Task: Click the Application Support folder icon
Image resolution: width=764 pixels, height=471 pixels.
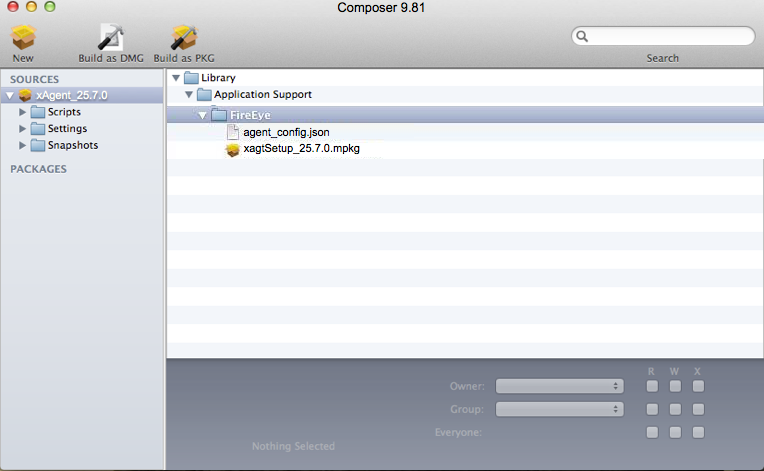Action: (204, 94)
